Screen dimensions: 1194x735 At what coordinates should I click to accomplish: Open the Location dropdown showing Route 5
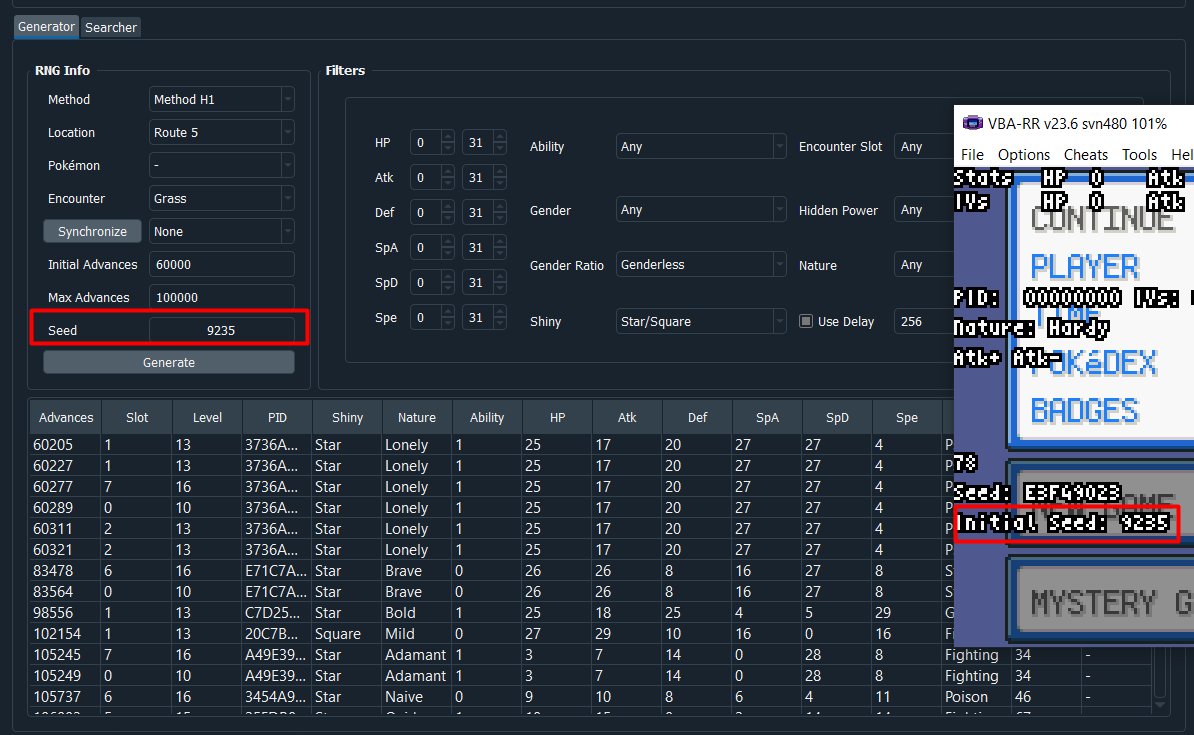click(222, 133)
